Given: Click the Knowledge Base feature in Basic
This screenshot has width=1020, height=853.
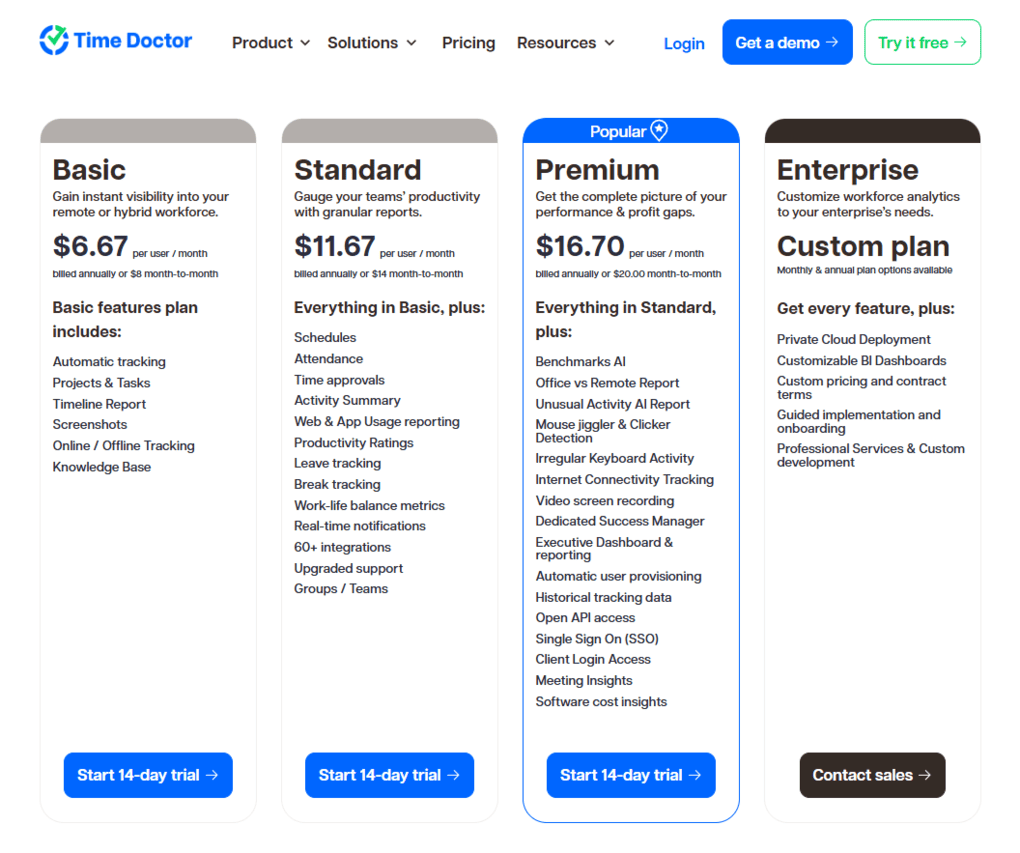Looking at the screenshot, I should pos(102,466).
